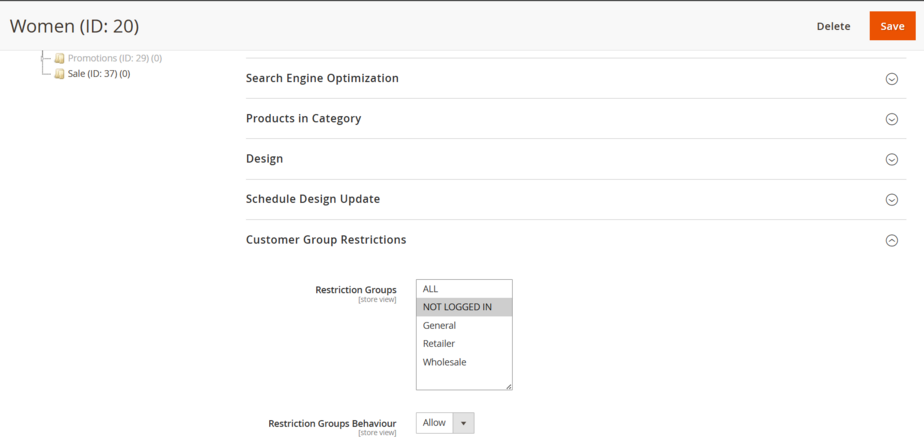The width and height of the screenshot is (924, 447).
Task: Open the Sale (ID: 37) category
Action: 98,74
